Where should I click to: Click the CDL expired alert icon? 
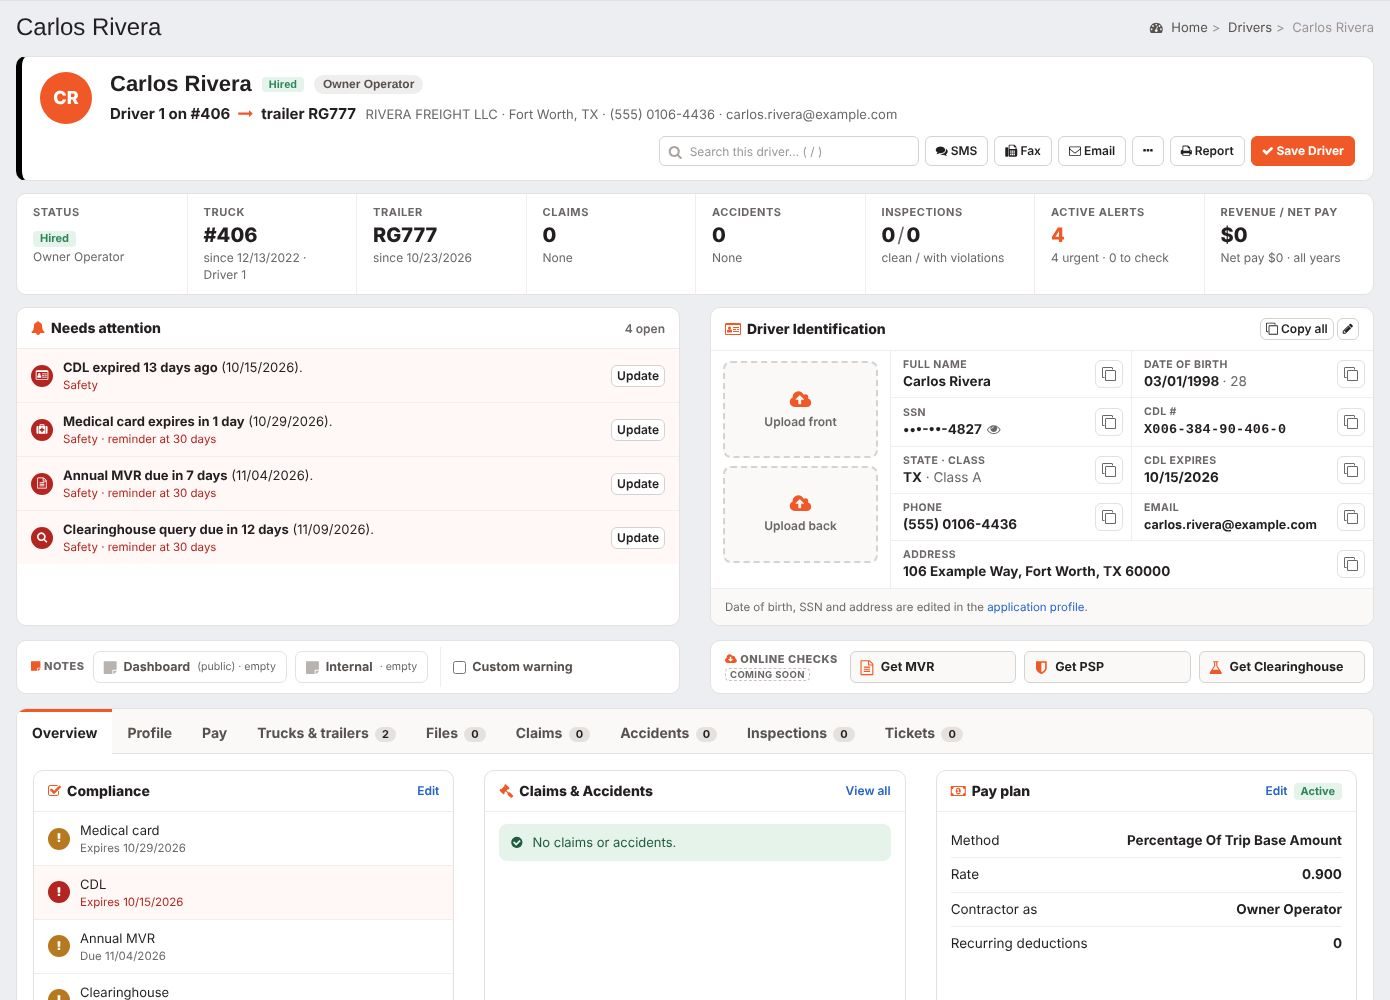42,376
